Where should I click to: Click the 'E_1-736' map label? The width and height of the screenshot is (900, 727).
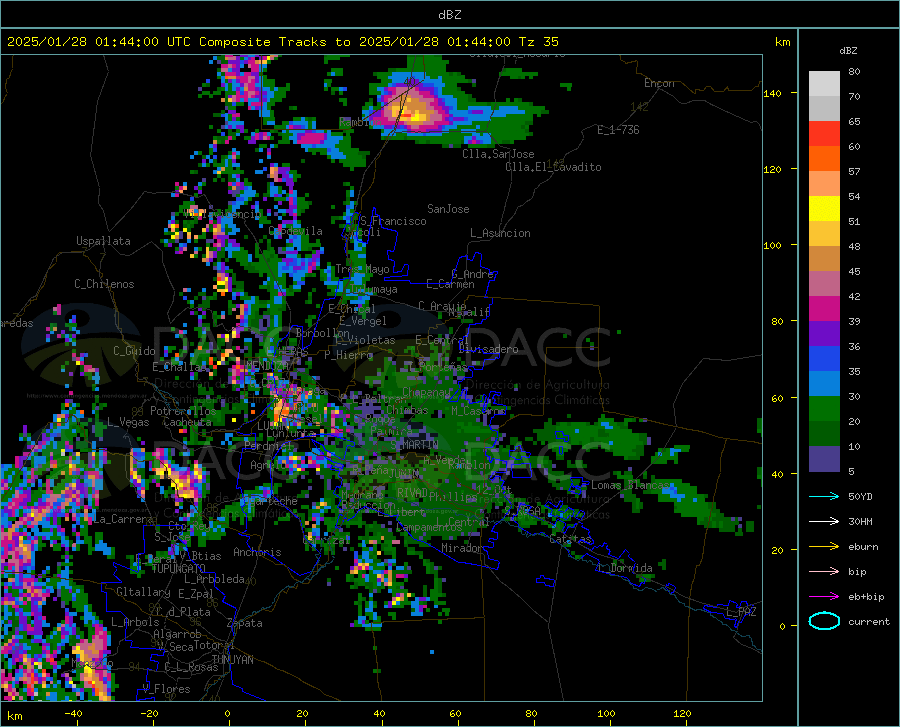(618, 130)
